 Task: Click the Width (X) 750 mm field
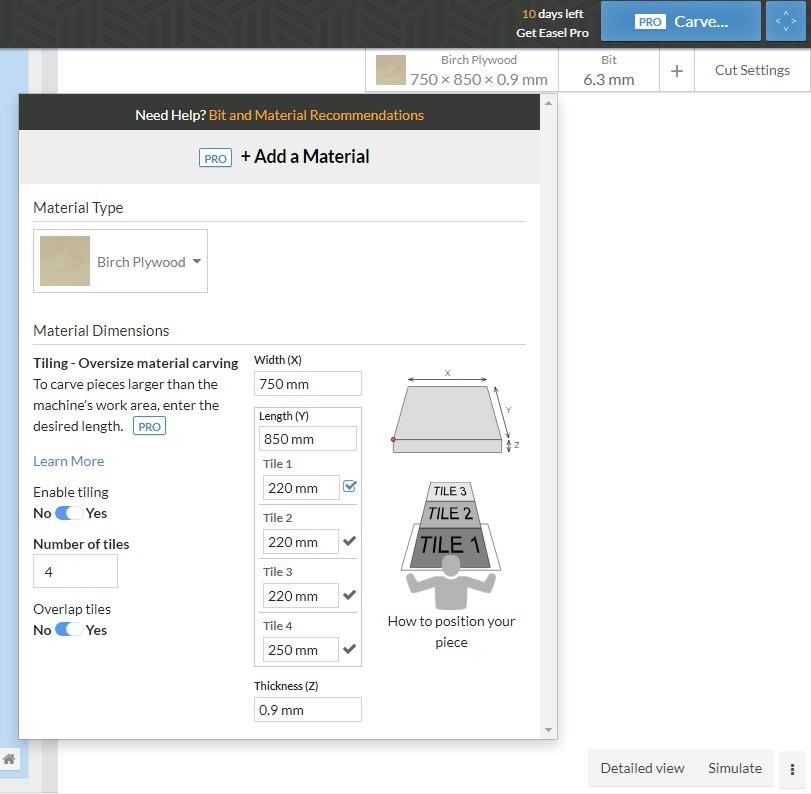pos(308,384)
